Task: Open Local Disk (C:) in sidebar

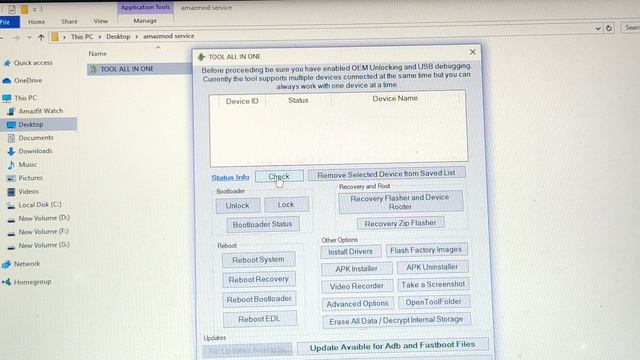Action: pyautogui.click(x=40, y=205)
